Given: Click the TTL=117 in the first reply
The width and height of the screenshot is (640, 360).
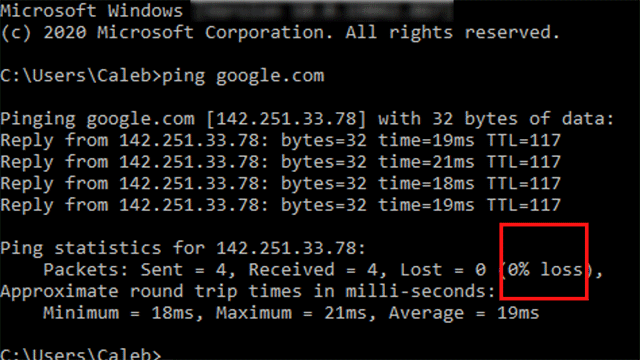Looking at the screenshot, I should pyautogui.click(x=524, y=141).
